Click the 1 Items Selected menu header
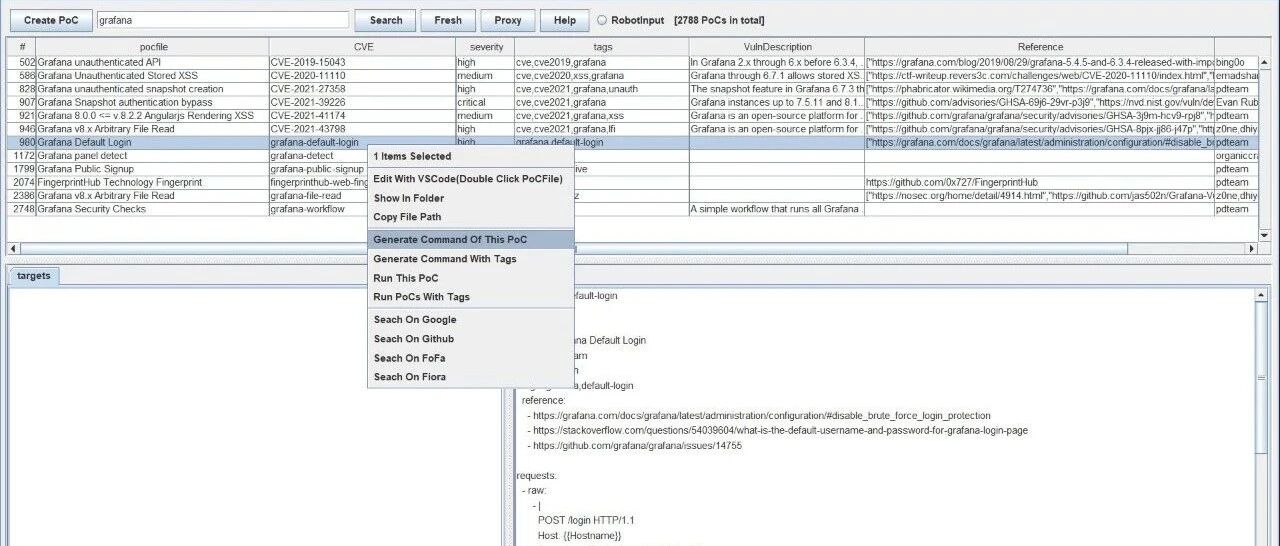Viewport: 1280px width, 546px height. (x=470, y=156)
